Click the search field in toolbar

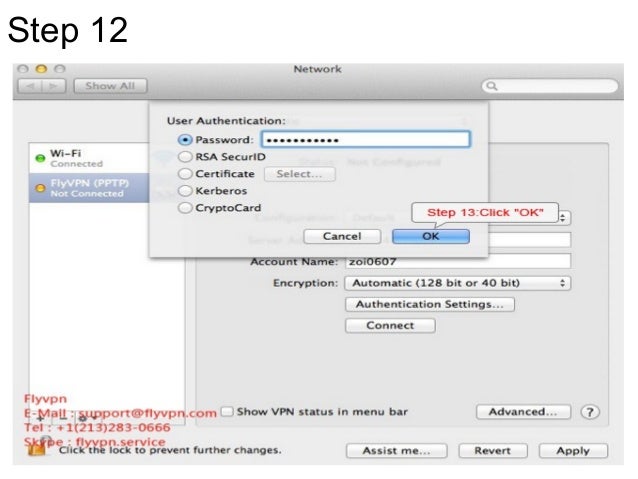[x=550, y=86]
